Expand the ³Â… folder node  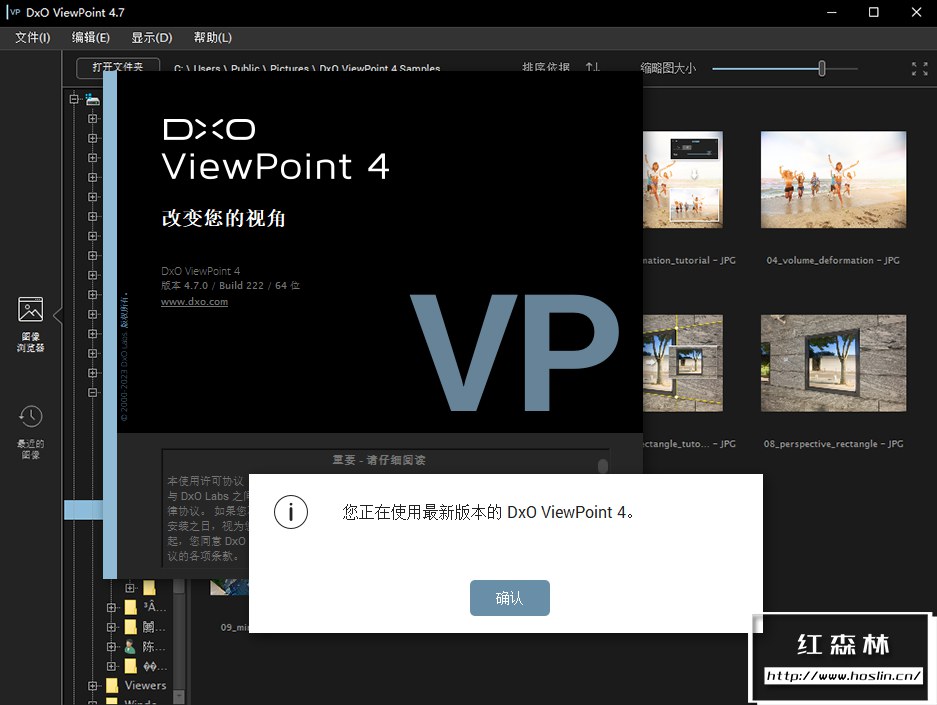coord(111,608)
